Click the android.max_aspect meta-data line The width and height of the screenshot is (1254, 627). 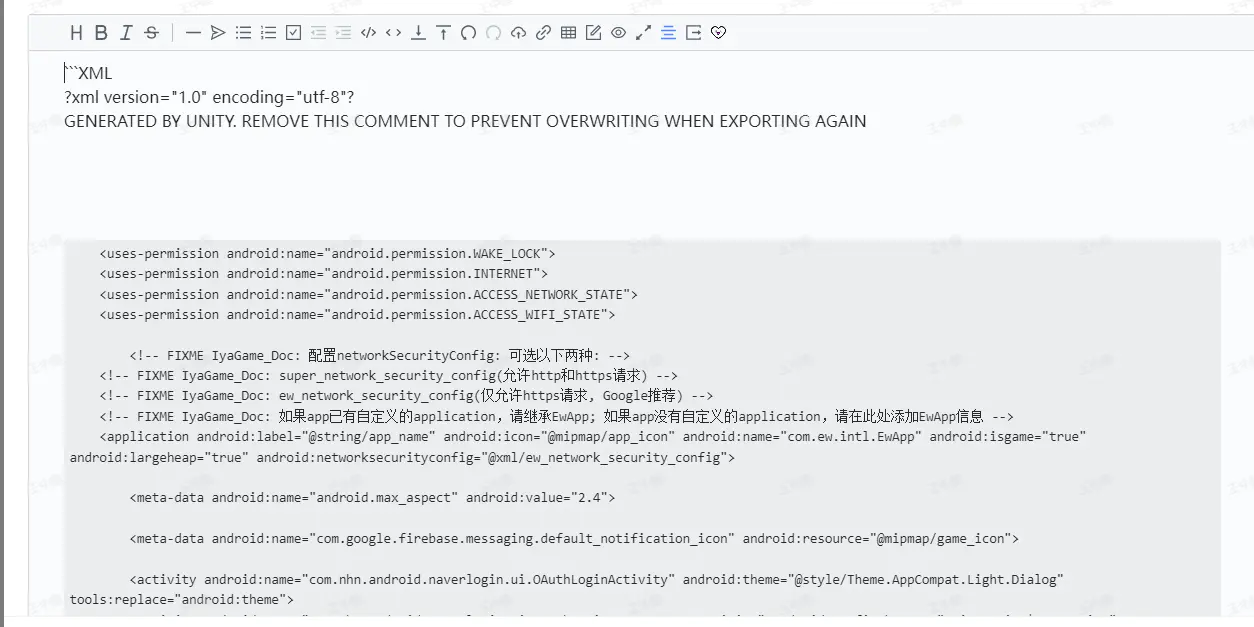pyautogui.click(x=372, y=497)
